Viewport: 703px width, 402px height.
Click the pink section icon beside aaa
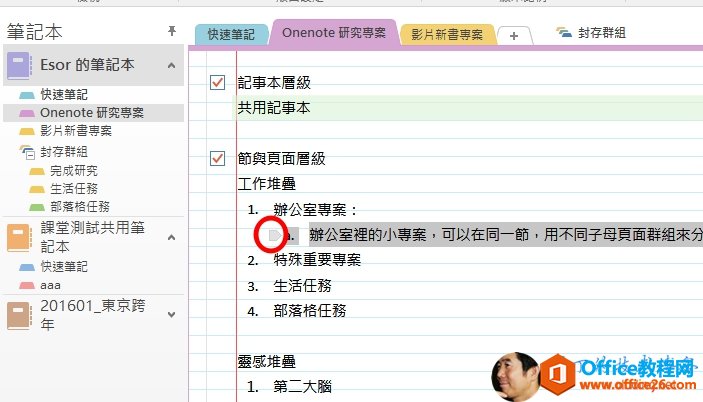(27, 285)
